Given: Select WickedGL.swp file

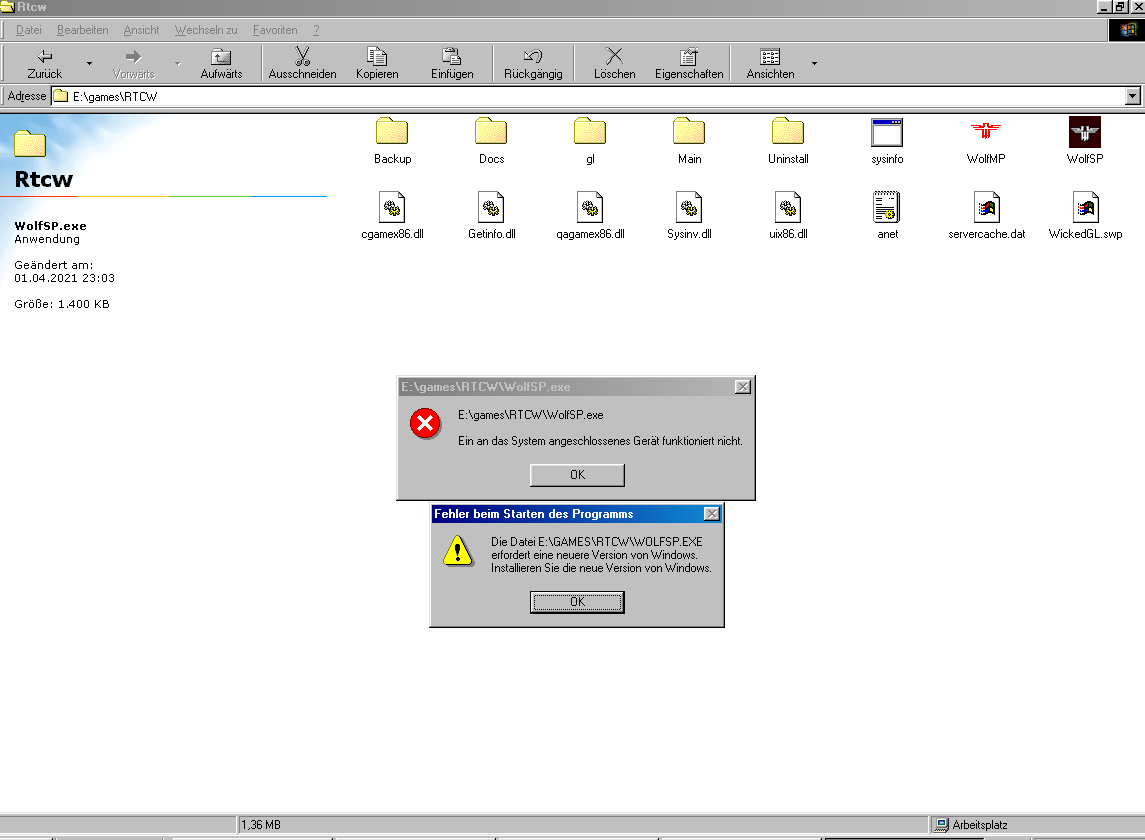Looking at the screenshot, I should click(1085, 216).
